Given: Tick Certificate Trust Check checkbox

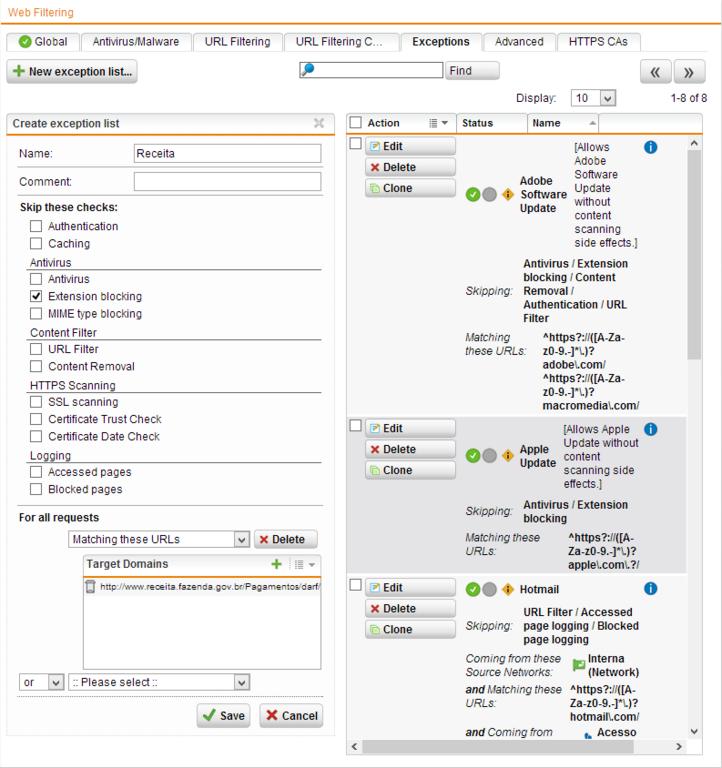Looking at the screenshot, I should pyautogui.click(x=36, y=419).
